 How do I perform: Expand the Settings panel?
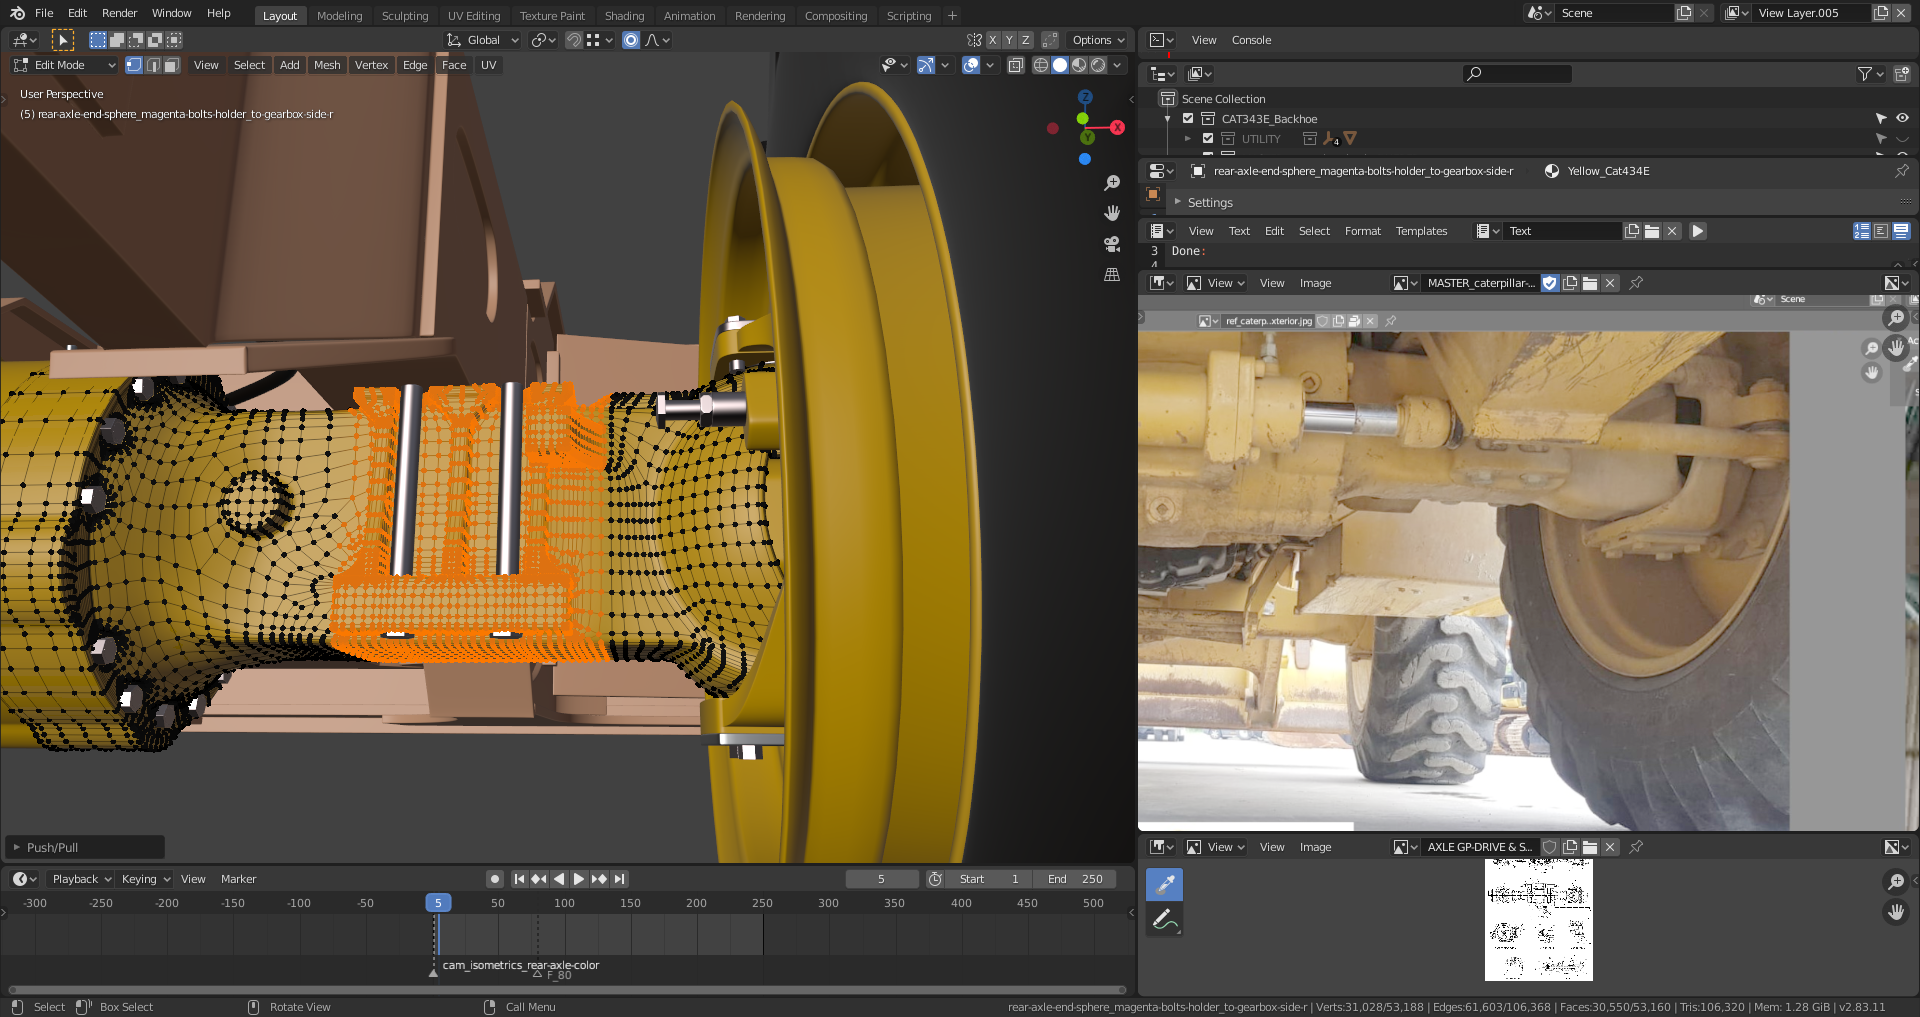[x=1209, y=202]
